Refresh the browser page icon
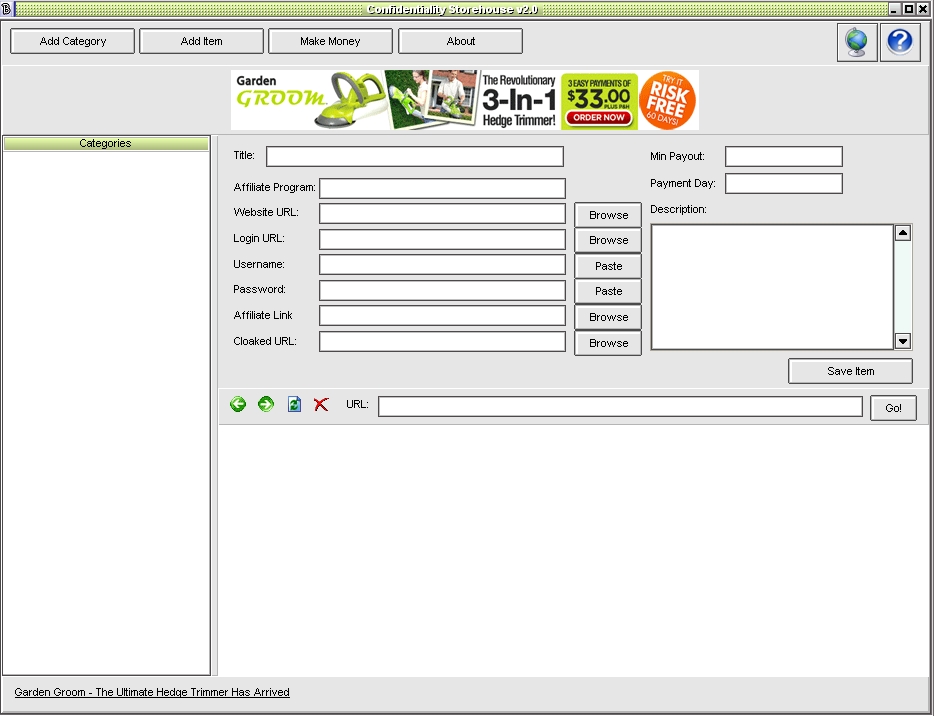This screenshot has width=934, height=716. coord(294,404)
